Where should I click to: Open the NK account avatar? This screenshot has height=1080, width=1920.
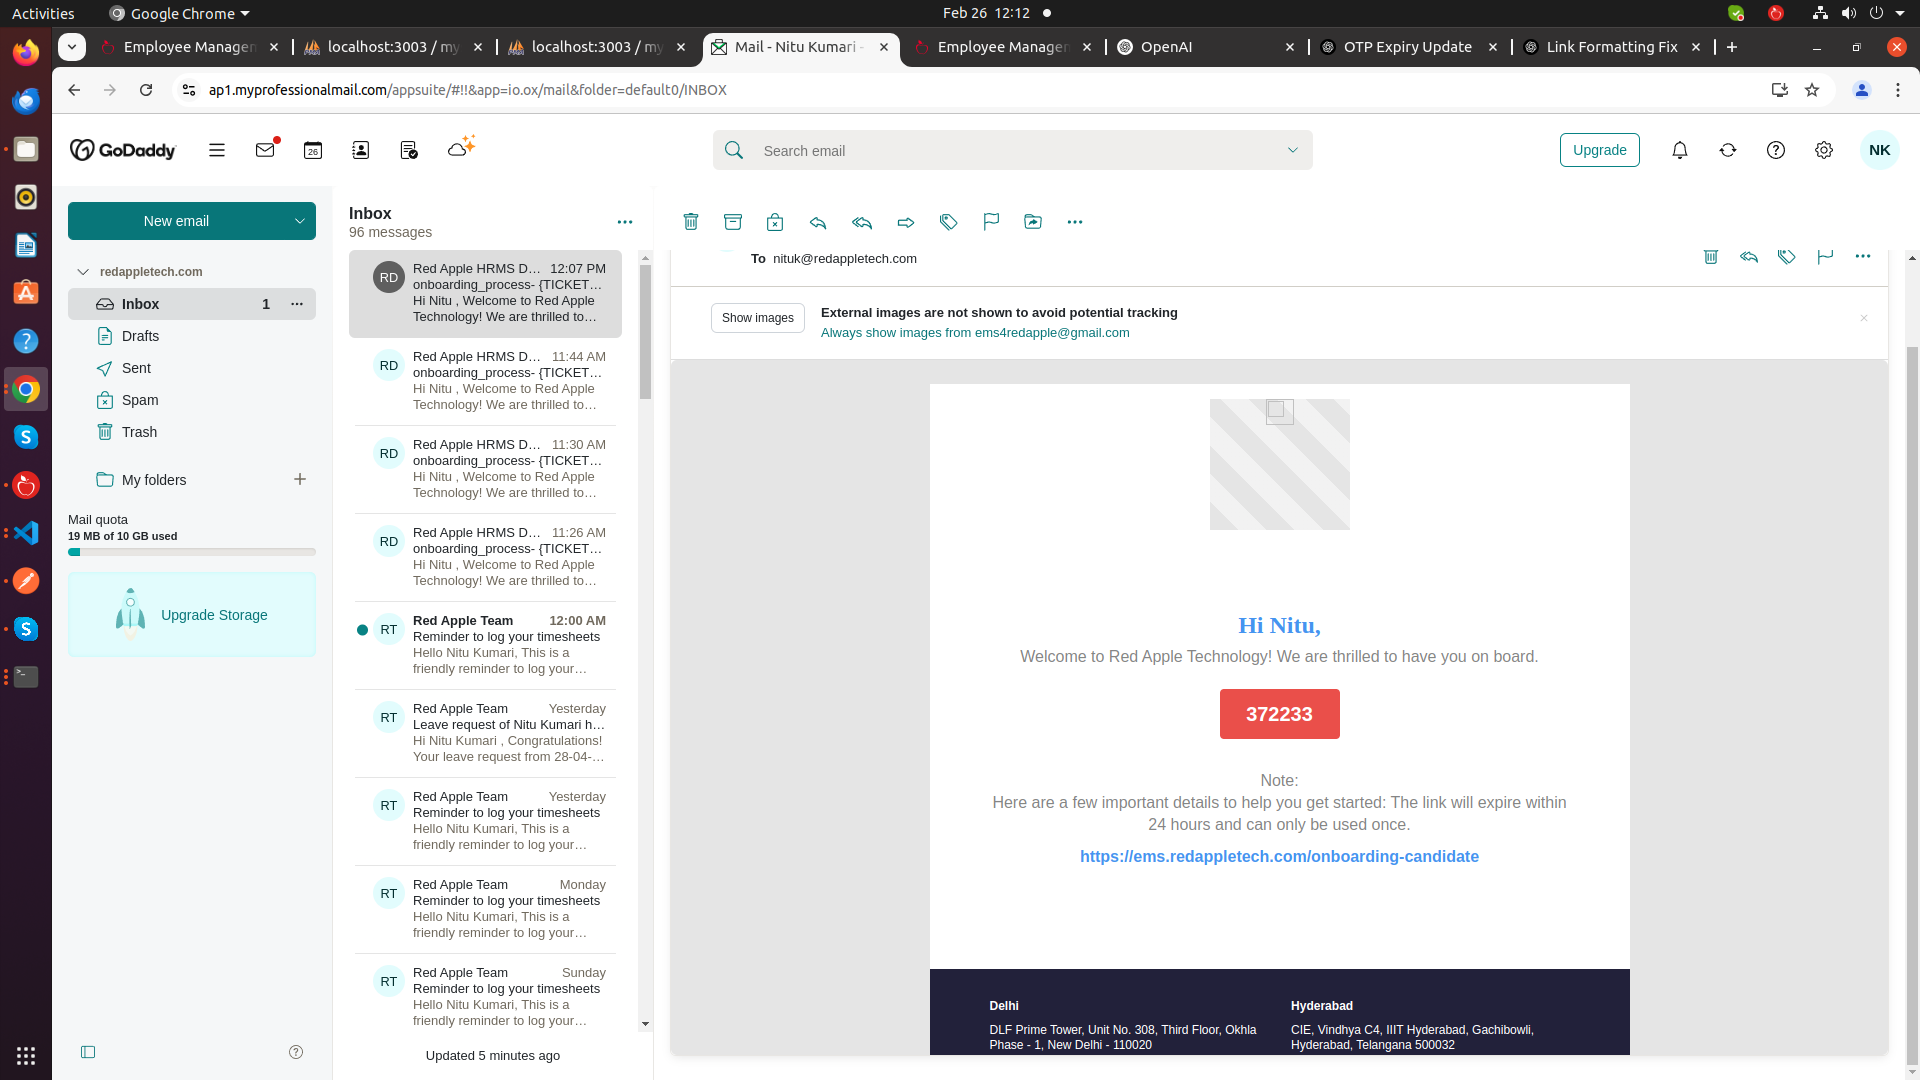1880,150
